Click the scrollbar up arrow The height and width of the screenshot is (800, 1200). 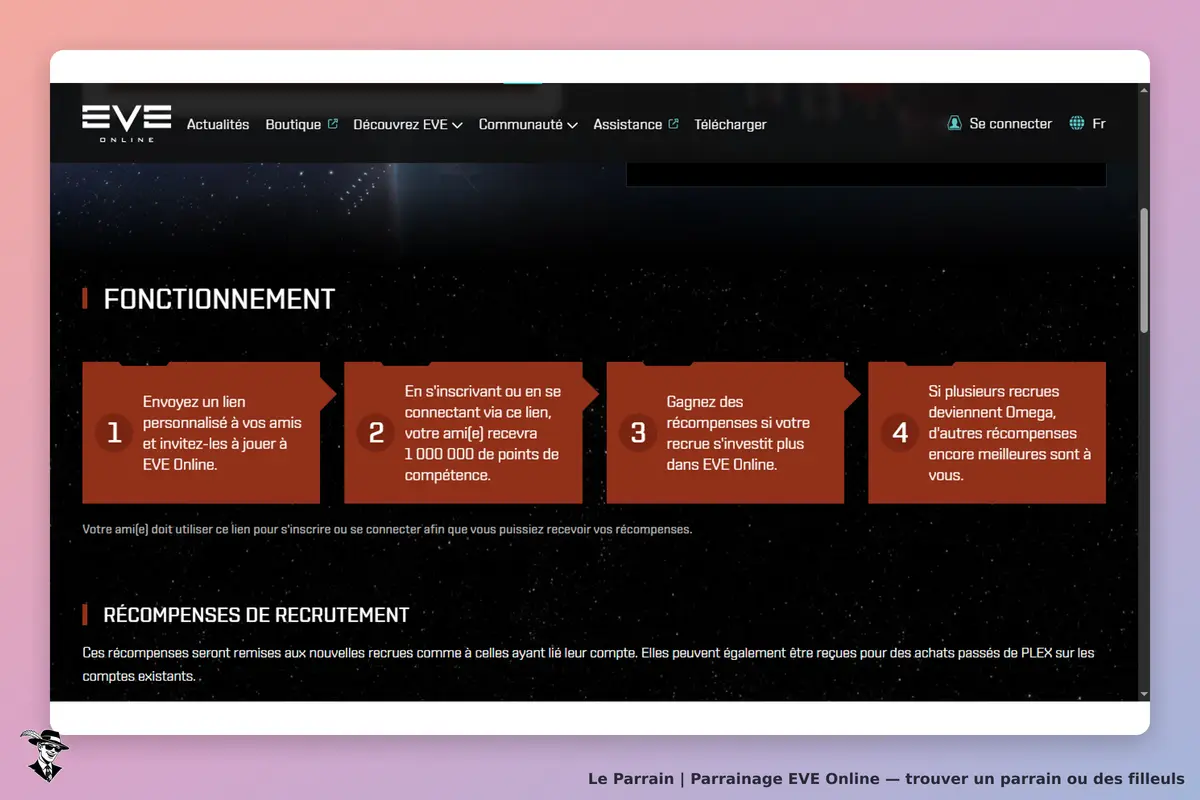1144,91
